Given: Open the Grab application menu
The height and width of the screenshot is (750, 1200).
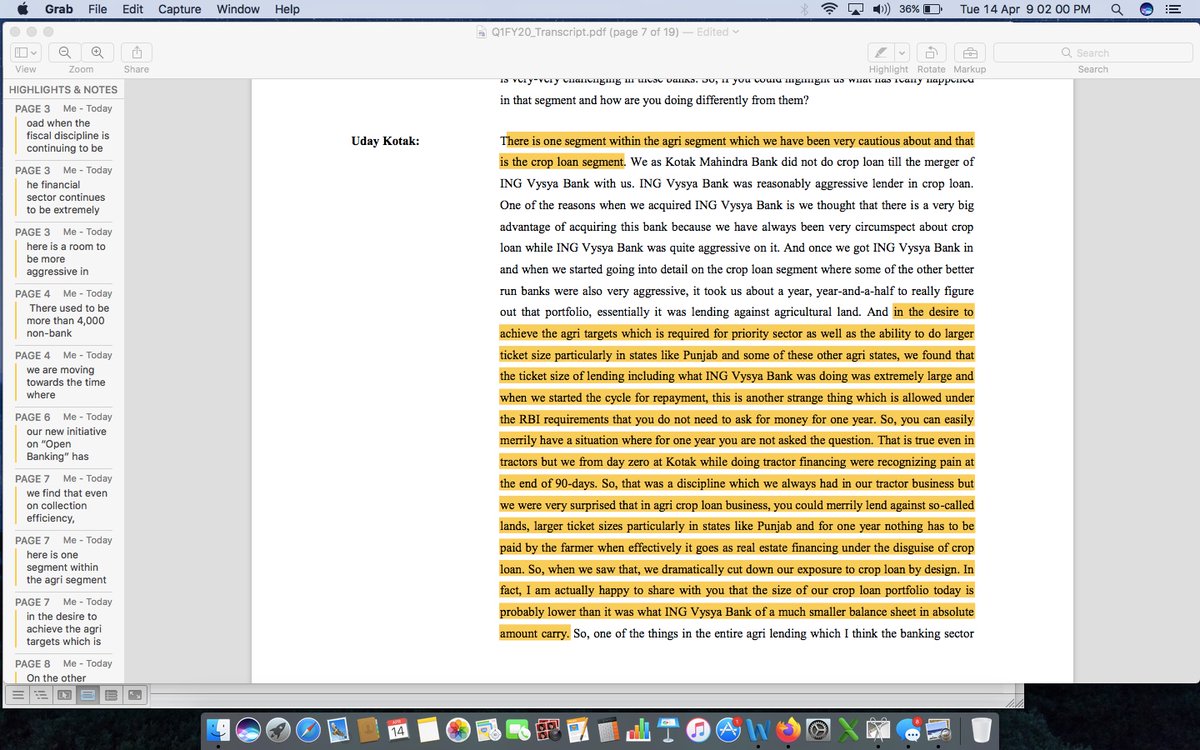Looking at the screenshot, I should 58,9.
